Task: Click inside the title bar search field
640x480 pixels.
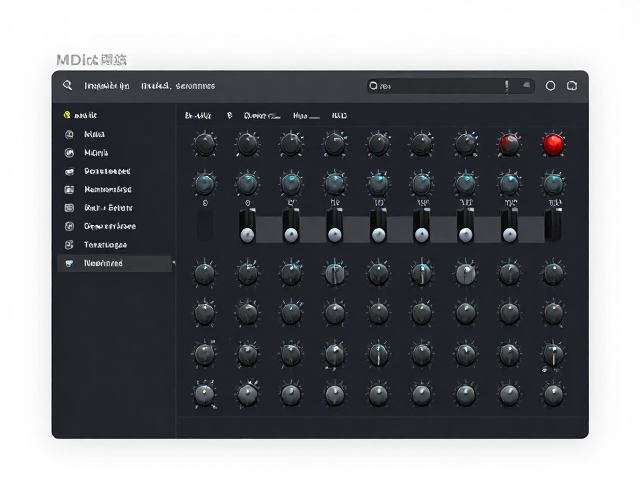Action: pos(451,86)
